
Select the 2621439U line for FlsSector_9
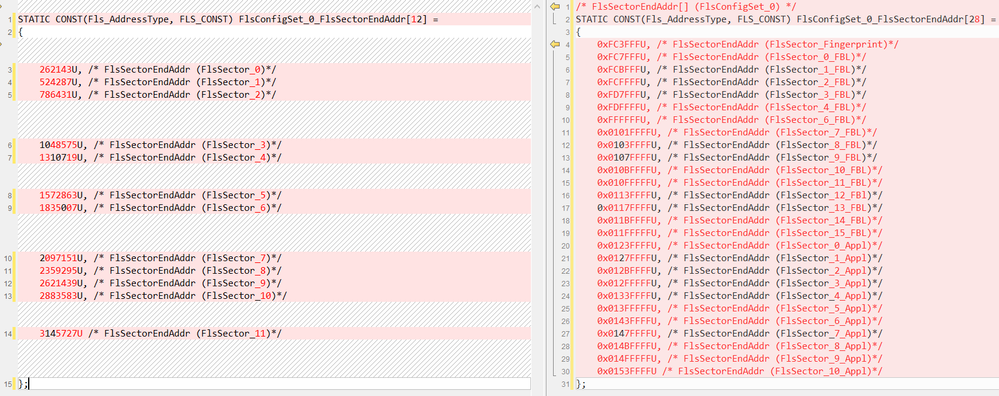click(274, 283)
